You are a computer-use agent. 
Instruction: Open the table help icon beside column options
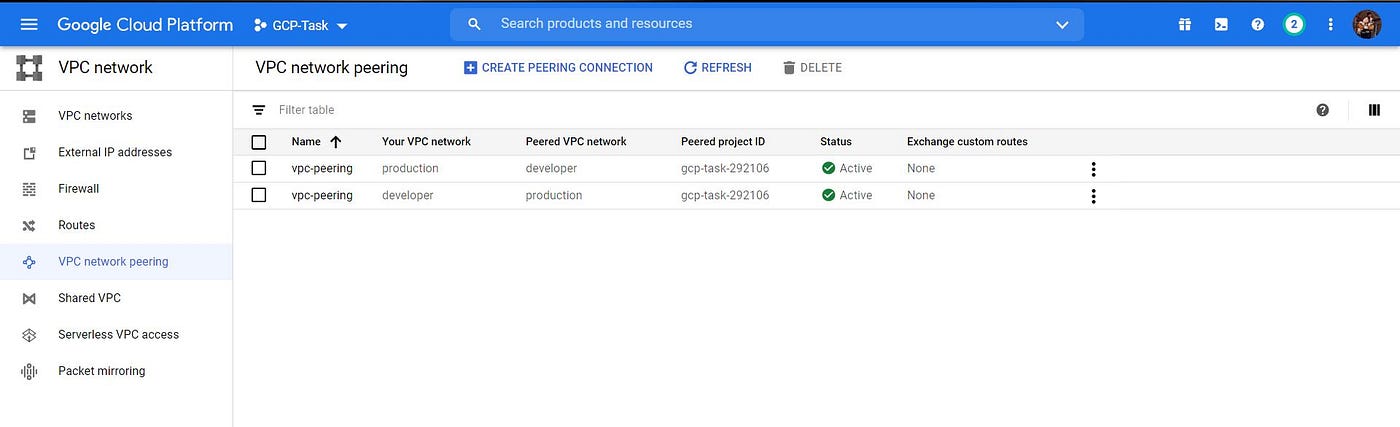(1323, 110)
